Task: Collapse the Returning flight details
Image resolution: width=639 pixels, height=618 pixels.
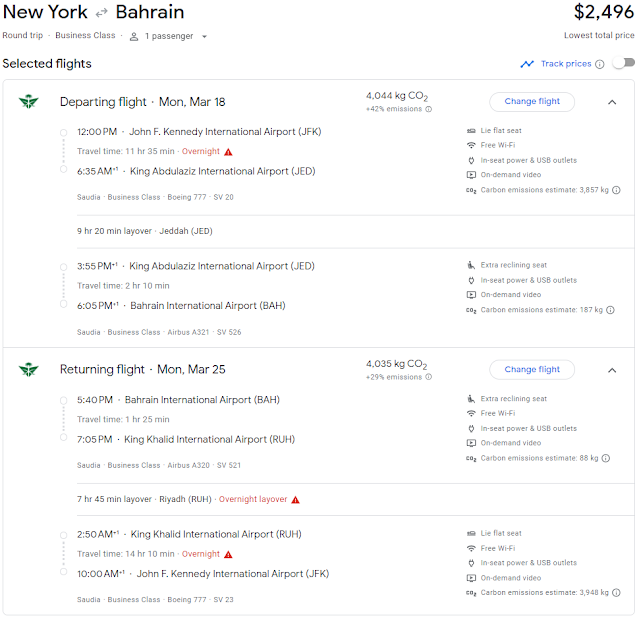Action: tap(612, 370)
